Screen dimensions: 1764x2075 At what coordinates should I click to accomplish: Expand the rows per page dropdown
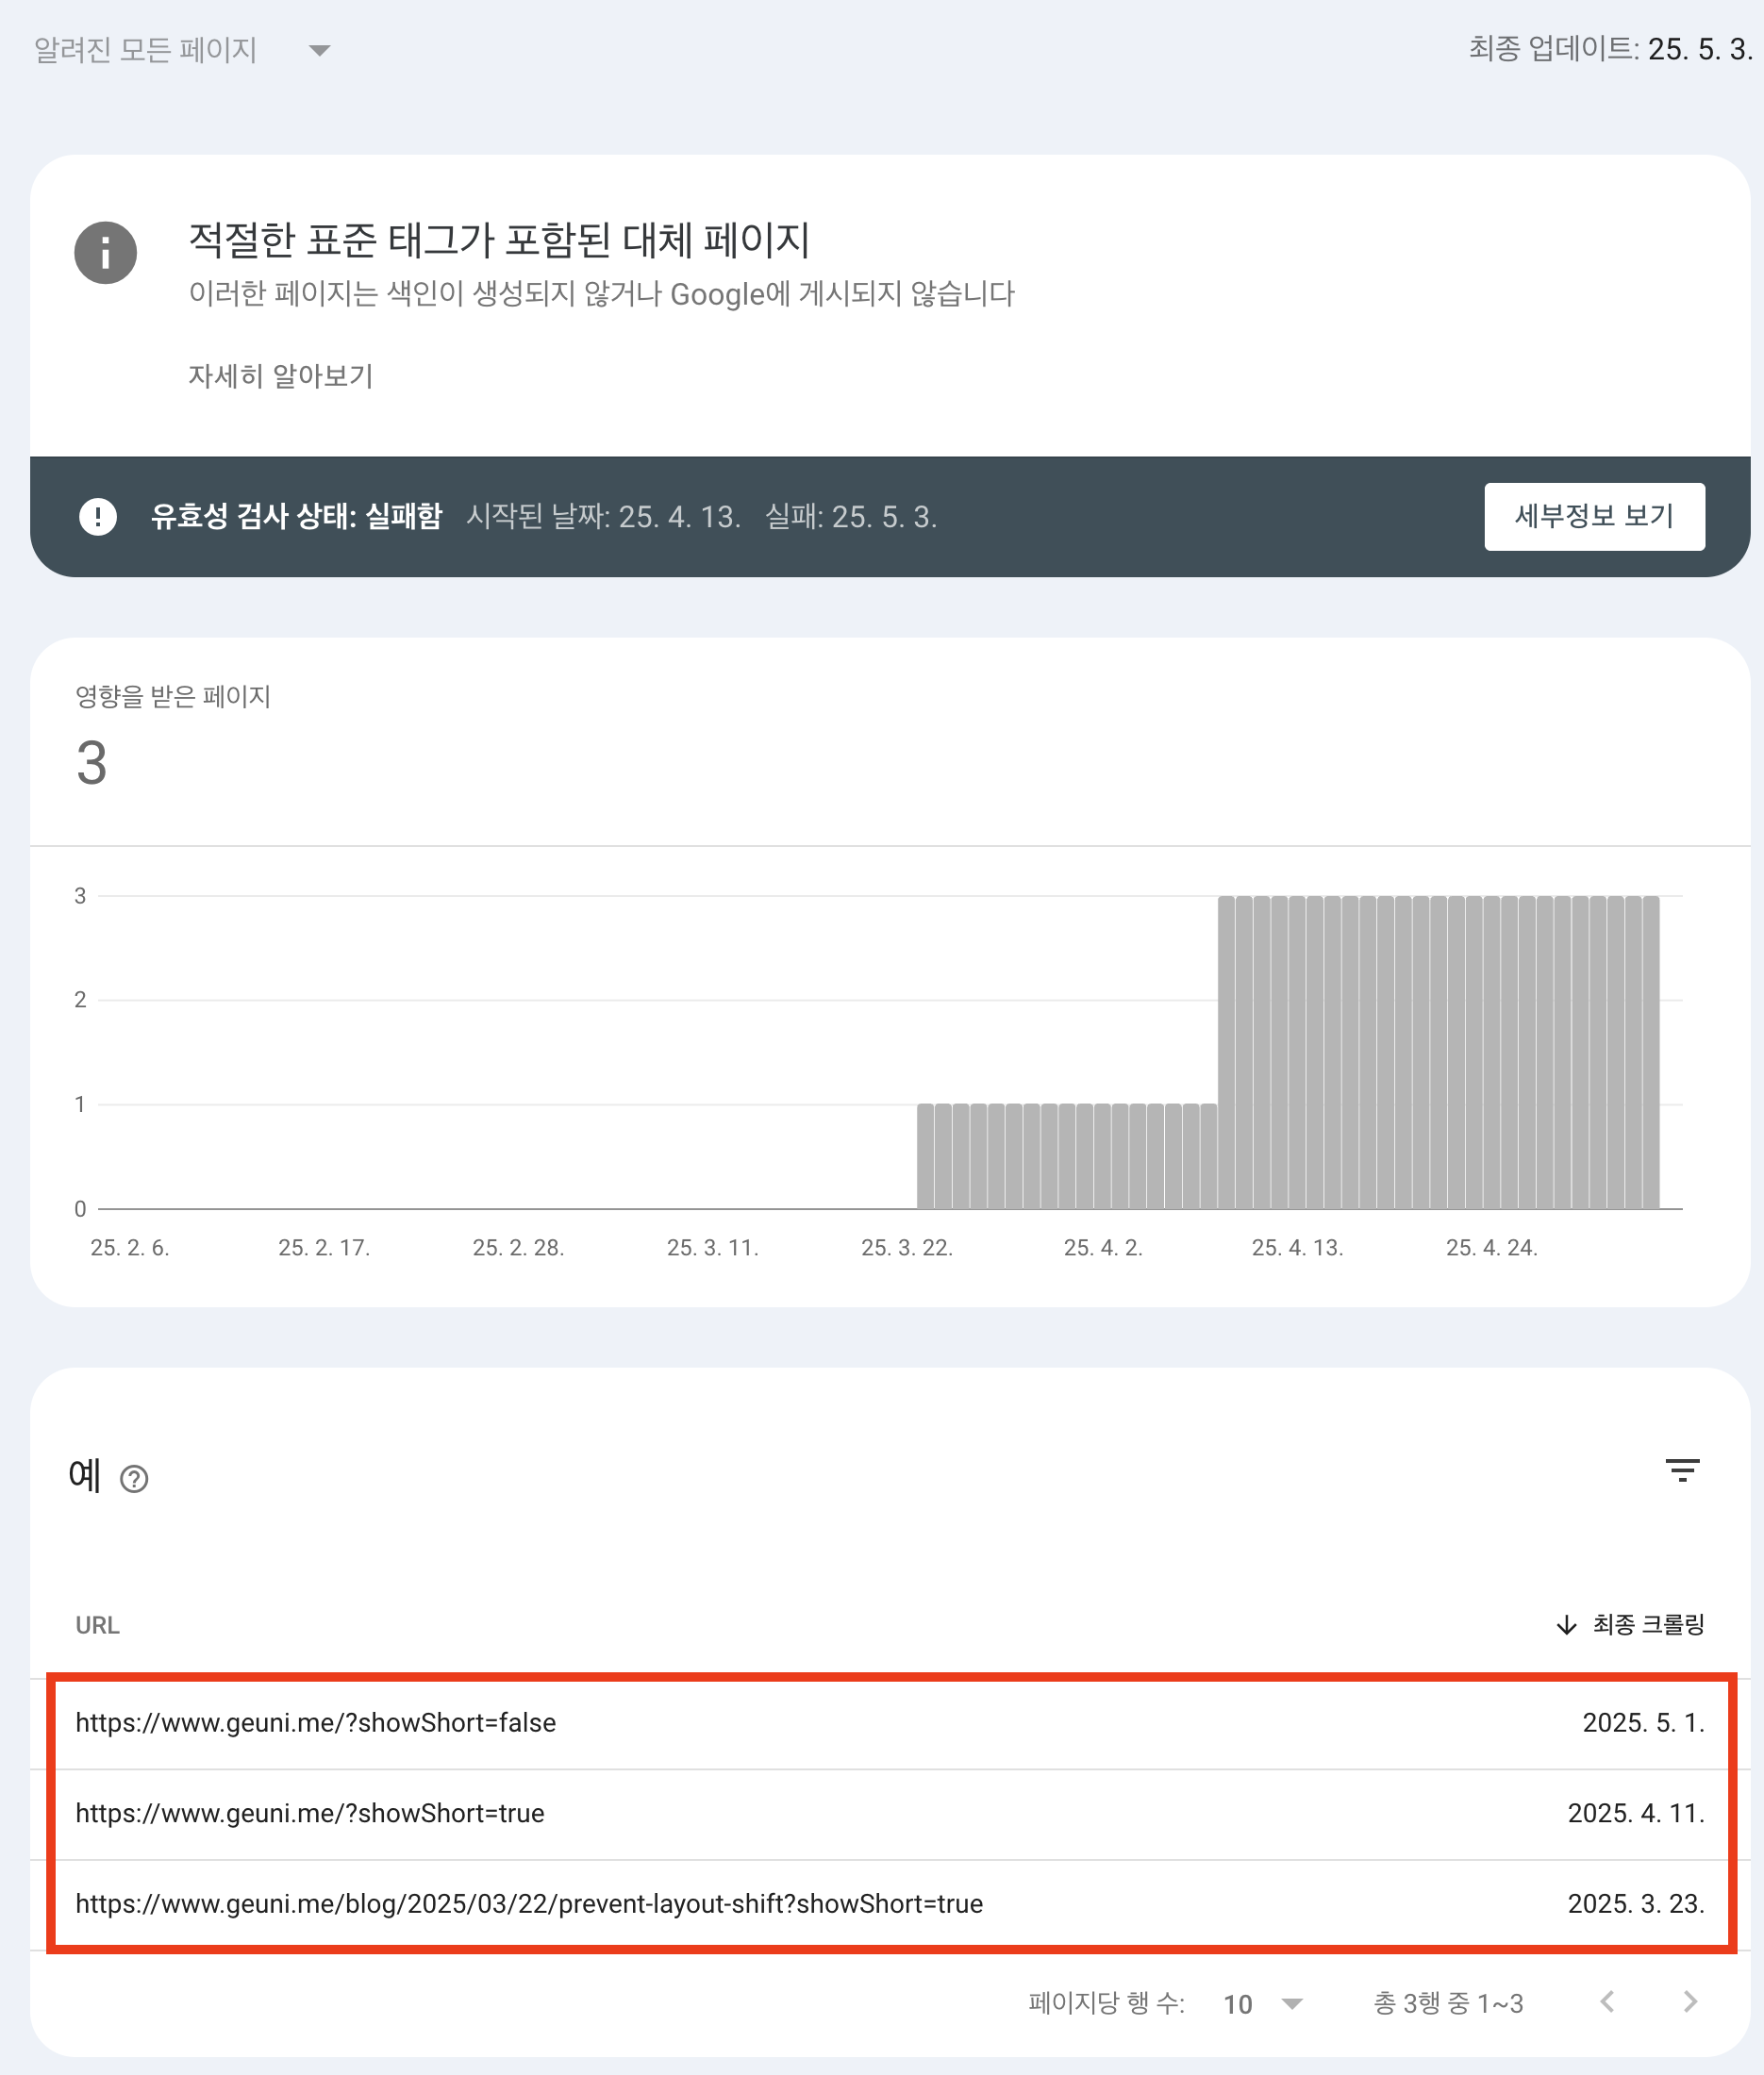1291,2003
